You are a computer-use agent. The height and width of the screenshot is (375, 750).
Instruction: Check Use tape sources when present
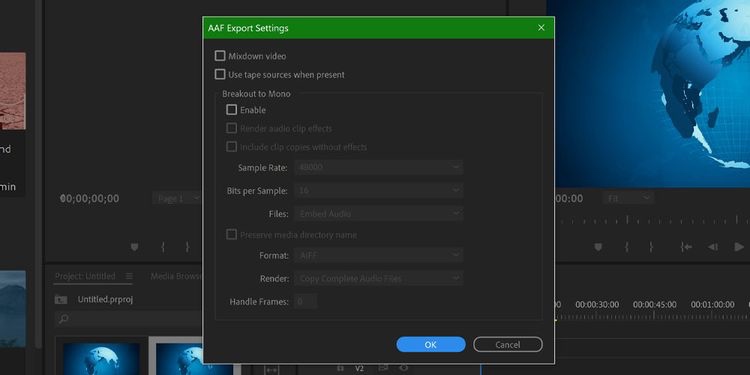tap(220, 75)
